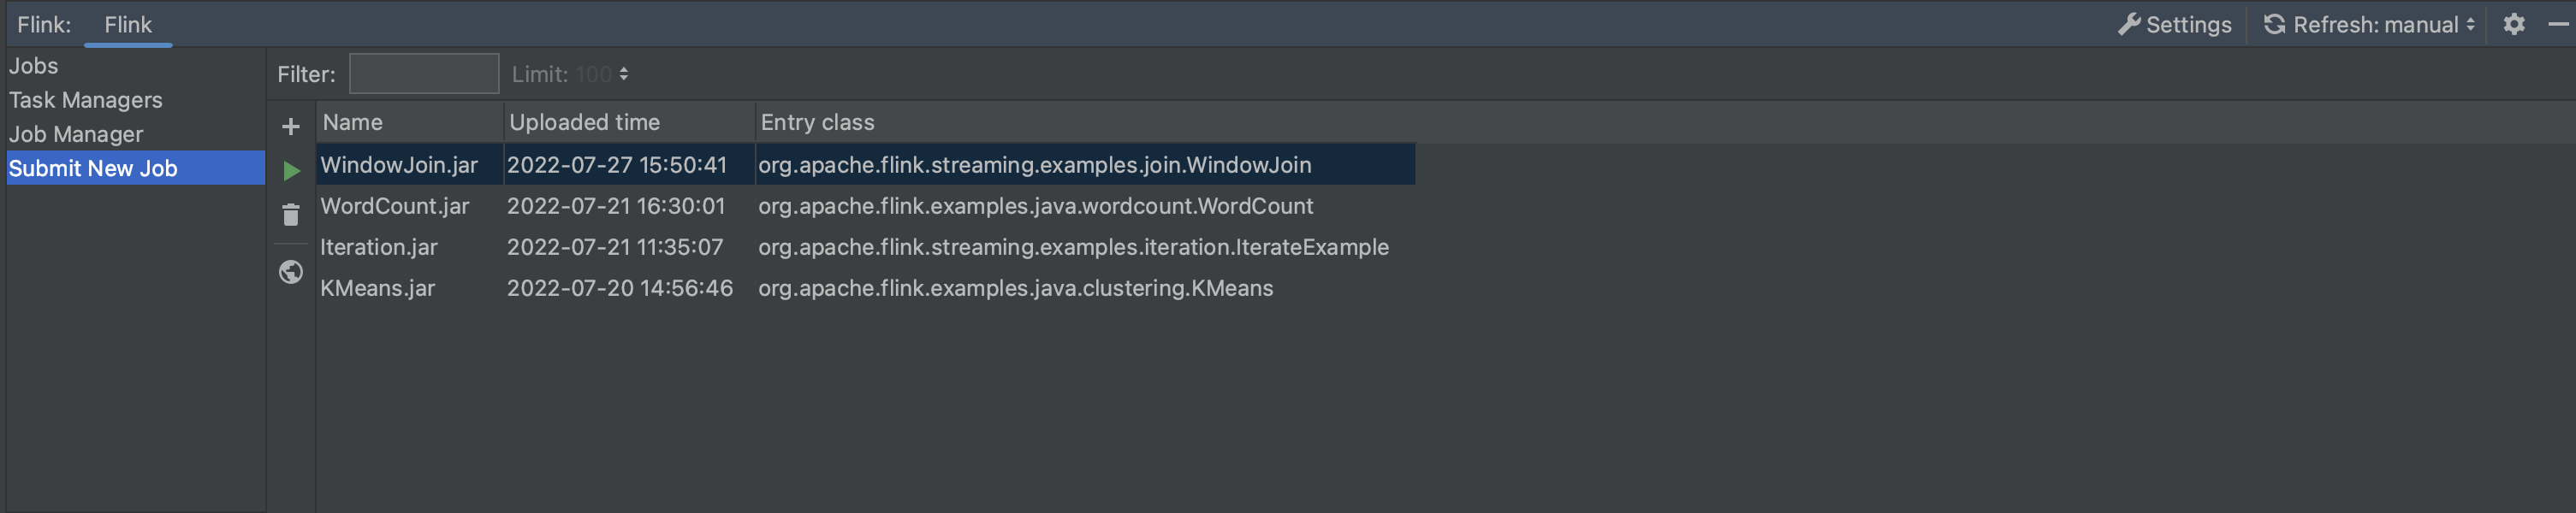The height and width of the screenshot is (513, 2576).
Task: Open the Task Managers section
Action: pos(86,100)
